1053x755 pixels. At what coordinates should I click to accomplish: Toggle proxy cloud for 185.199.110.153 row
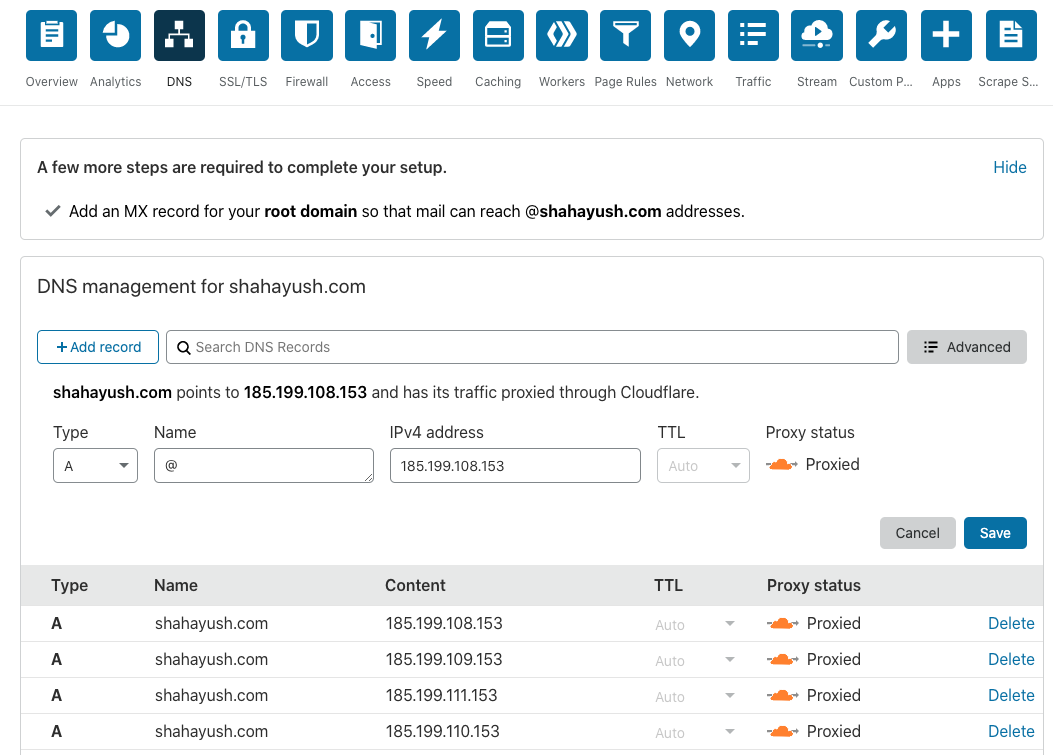tap(782, 731)
